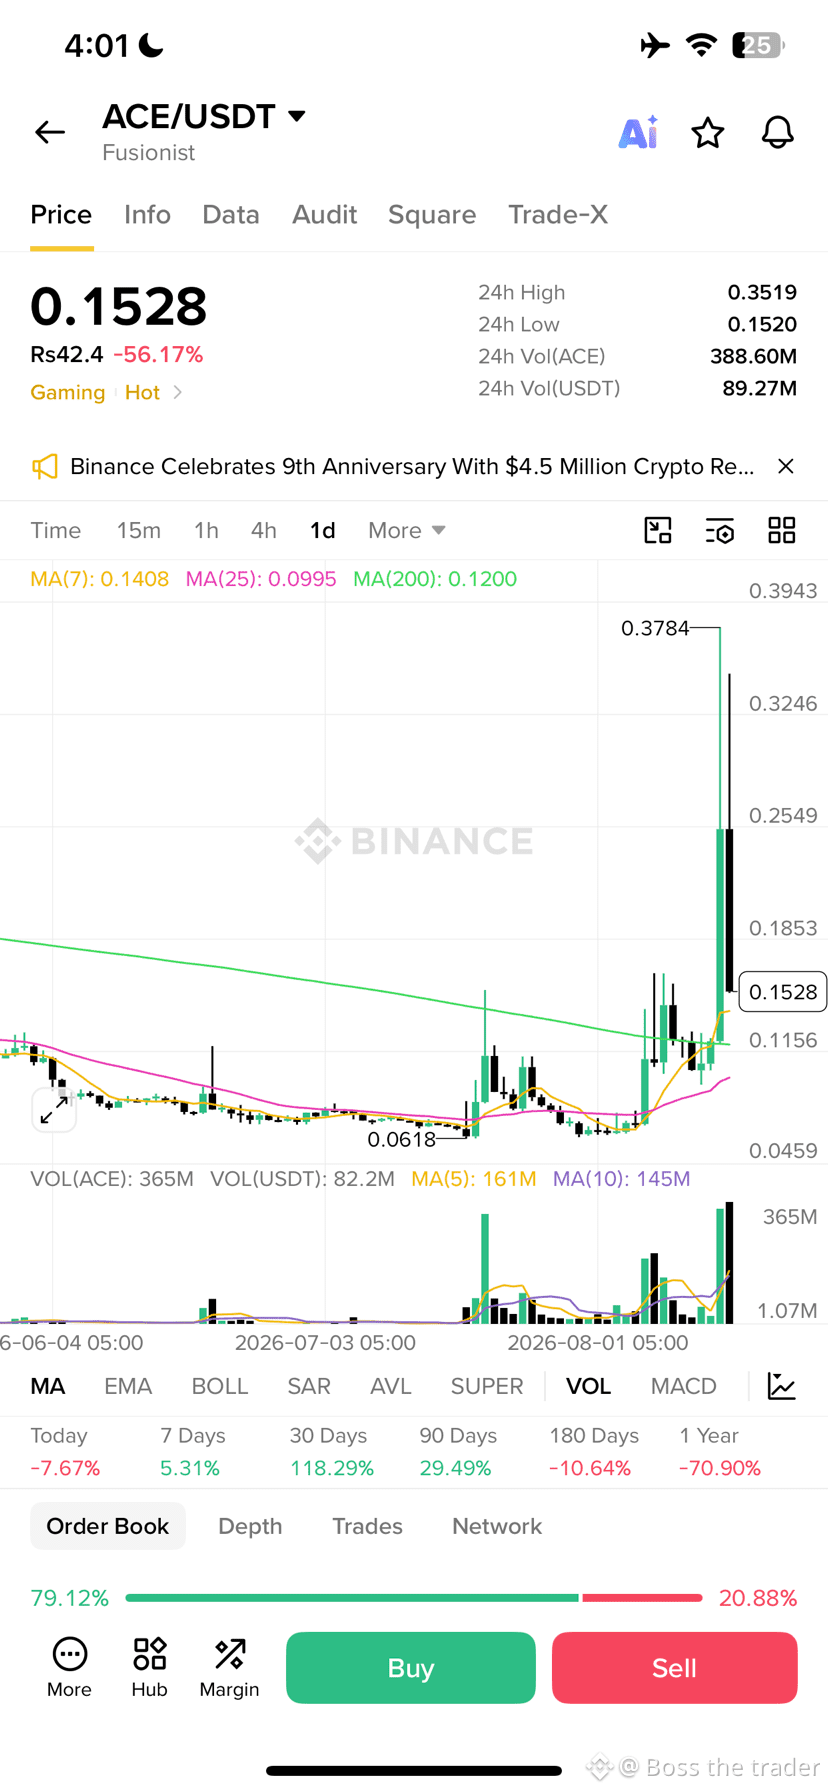Toggle the AVL indicator

391,1386
